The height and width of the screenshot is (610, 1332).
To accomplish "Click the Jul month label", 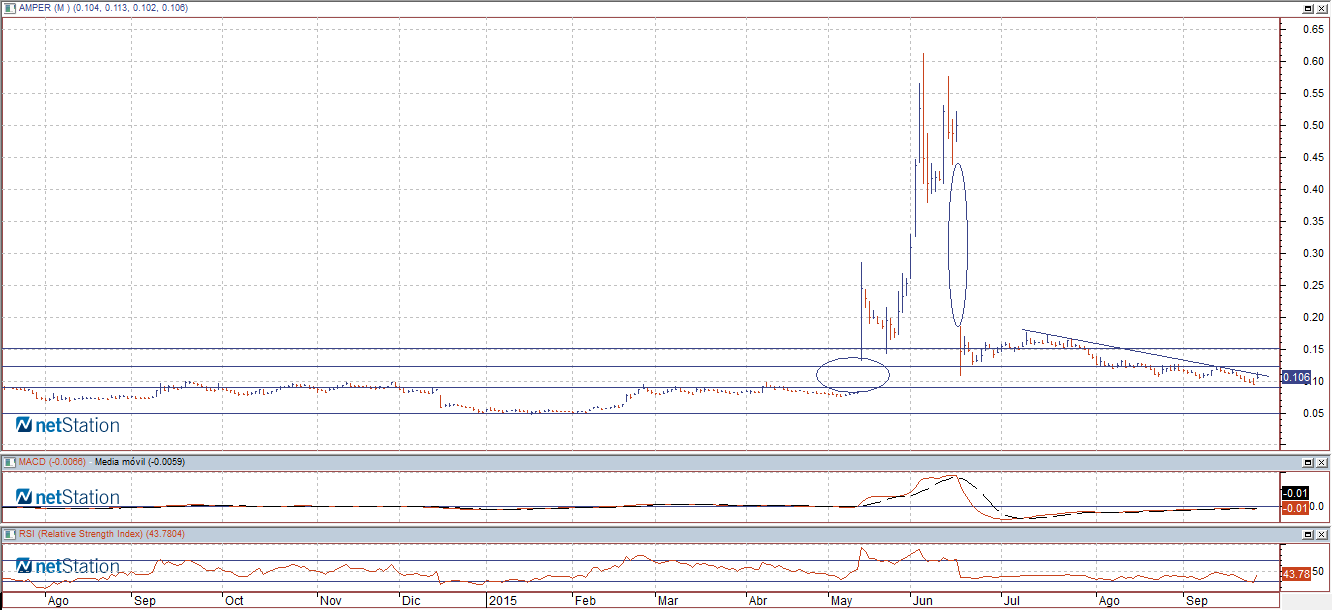I will click(1012, 602).
